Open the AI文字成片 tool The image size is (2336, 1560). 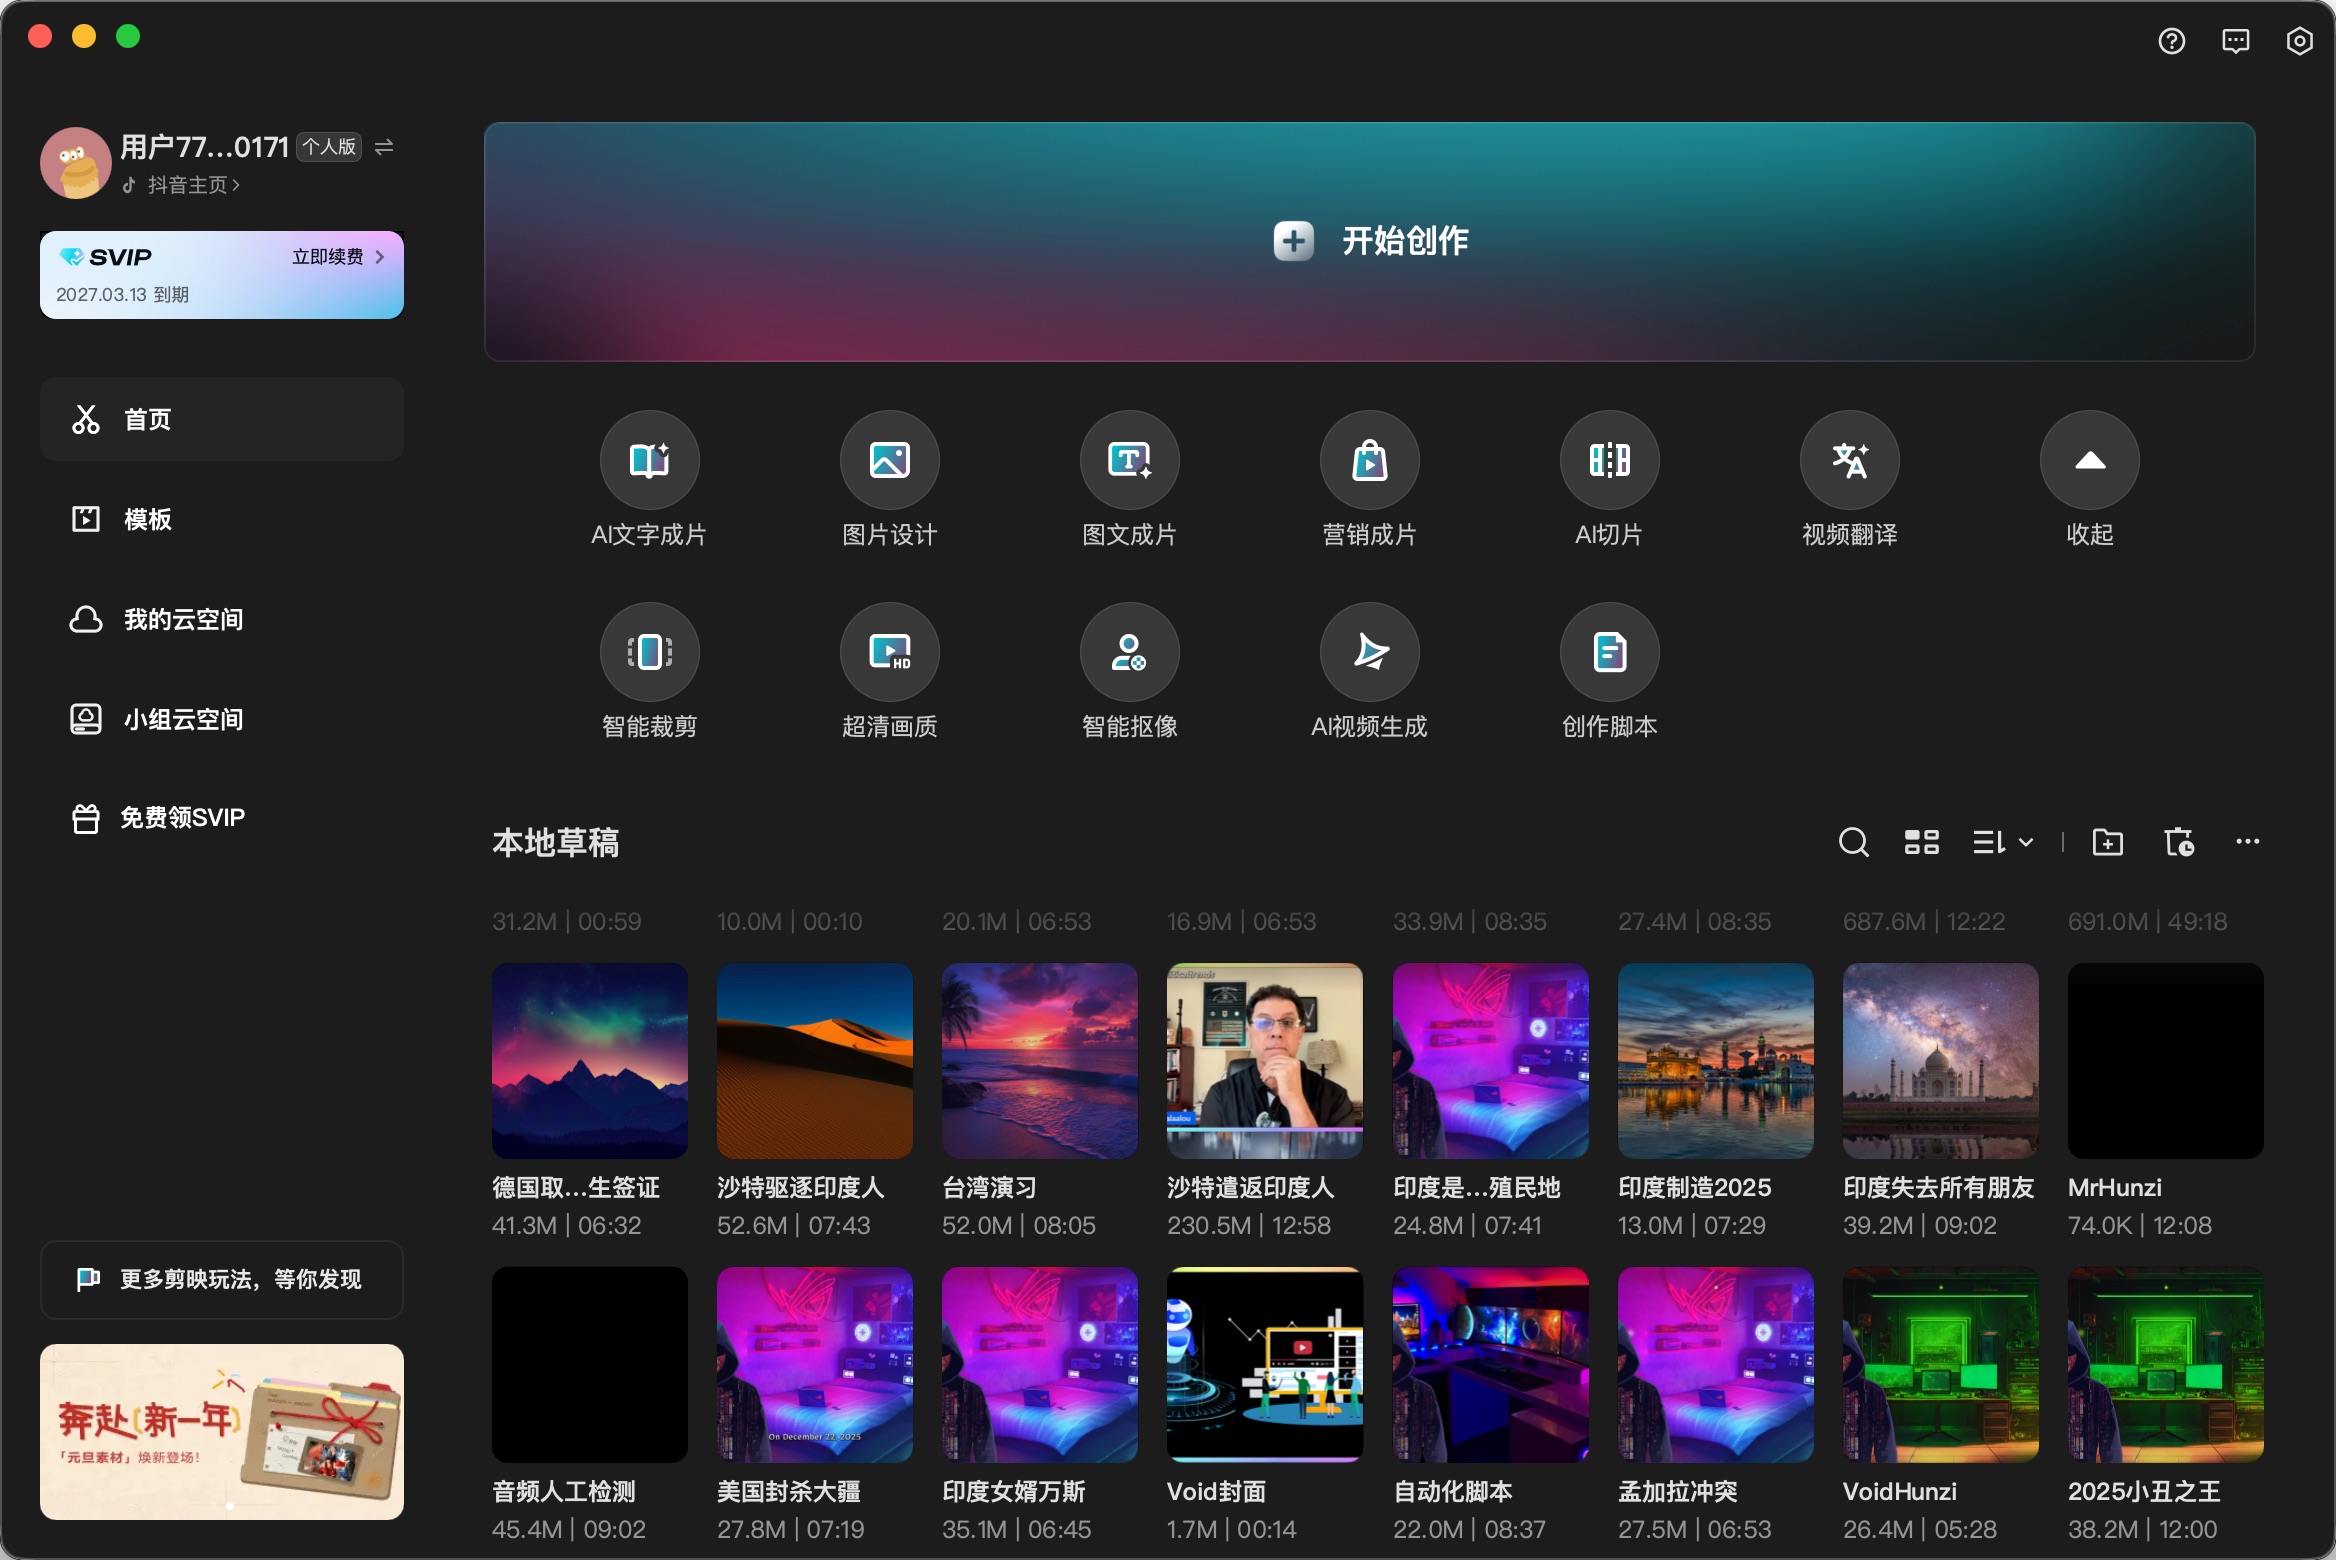click(x=649, y=461)
